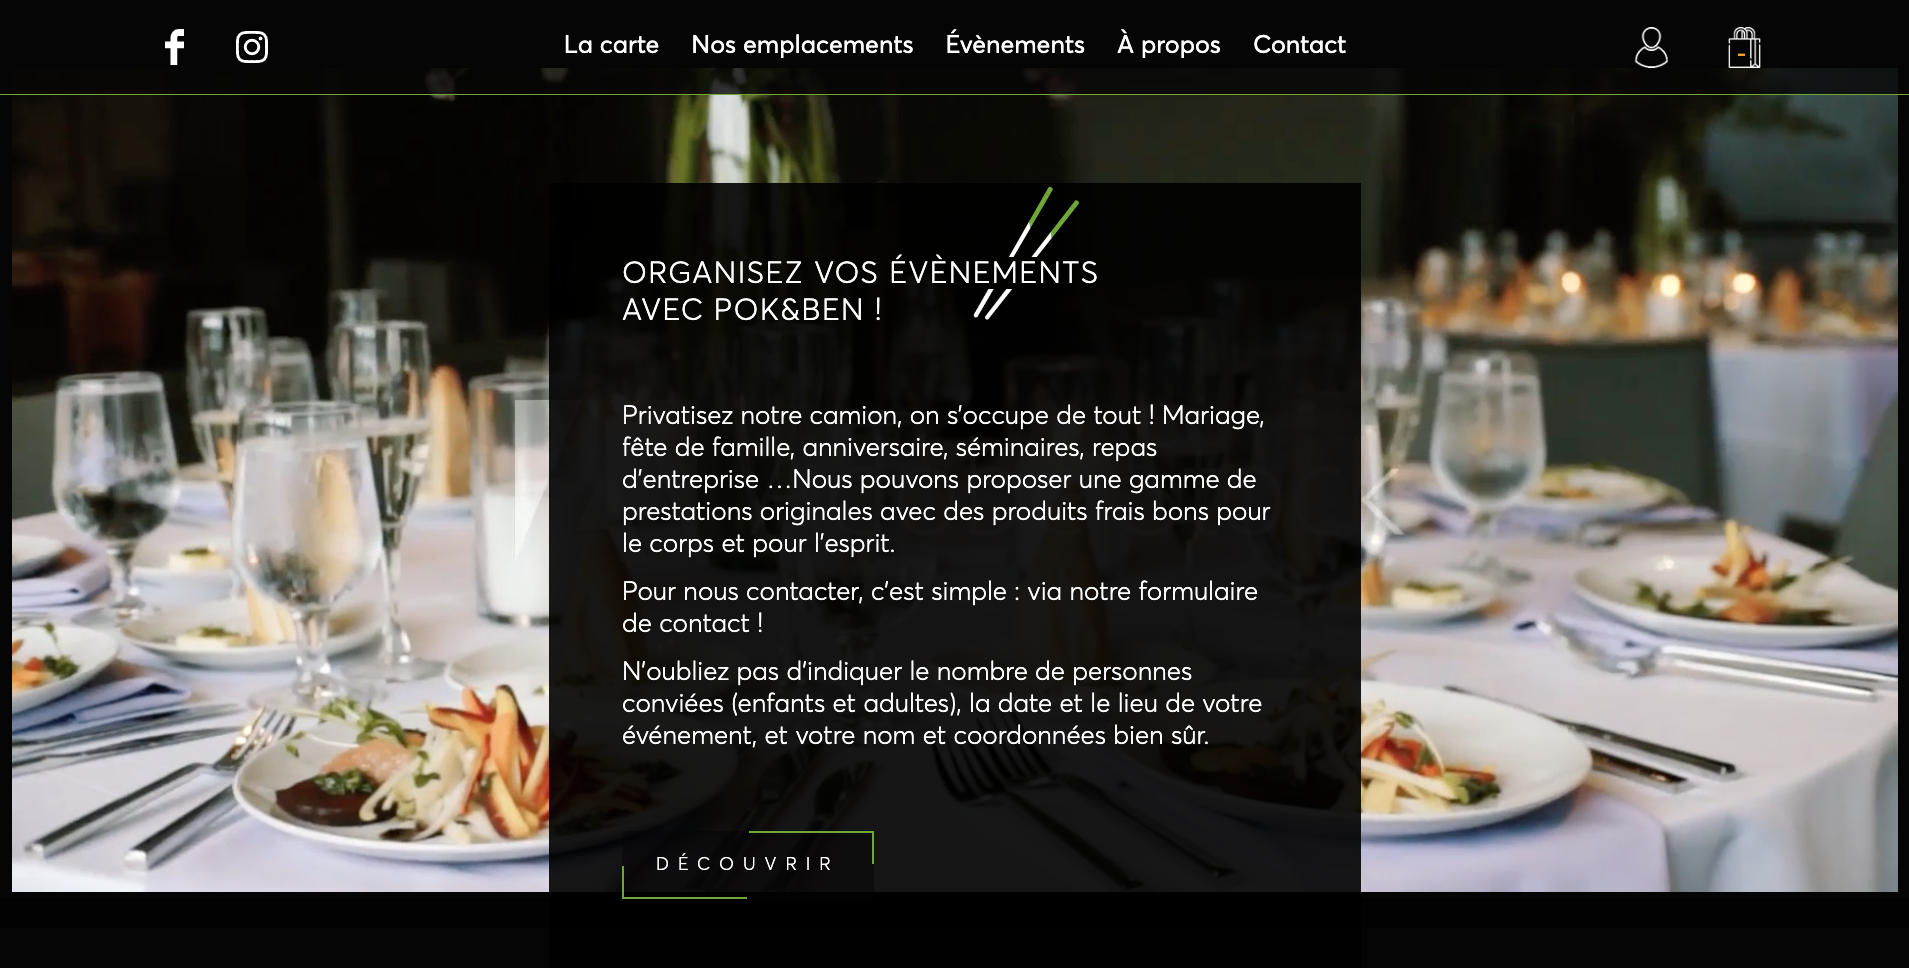1909x968 pixels.
Task: Open the user account icon
Action: (x=1651, y=47)
